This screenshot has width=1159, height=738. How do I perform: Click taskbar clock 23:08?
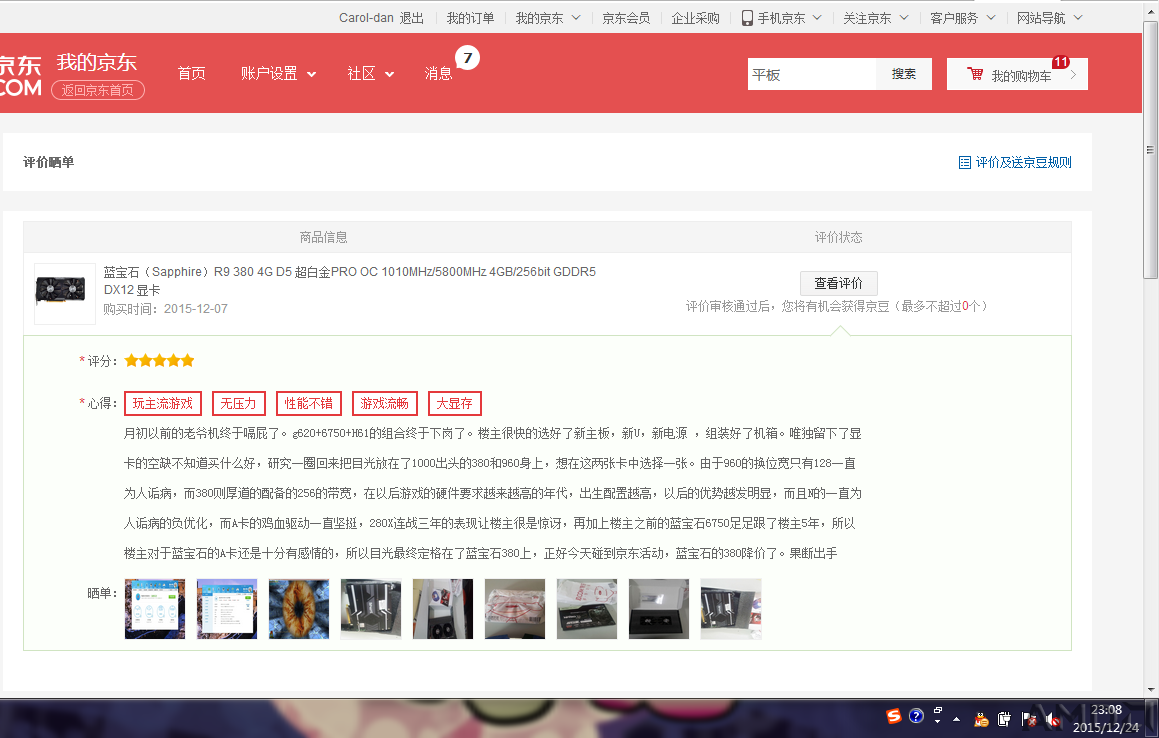point(1106,710)
